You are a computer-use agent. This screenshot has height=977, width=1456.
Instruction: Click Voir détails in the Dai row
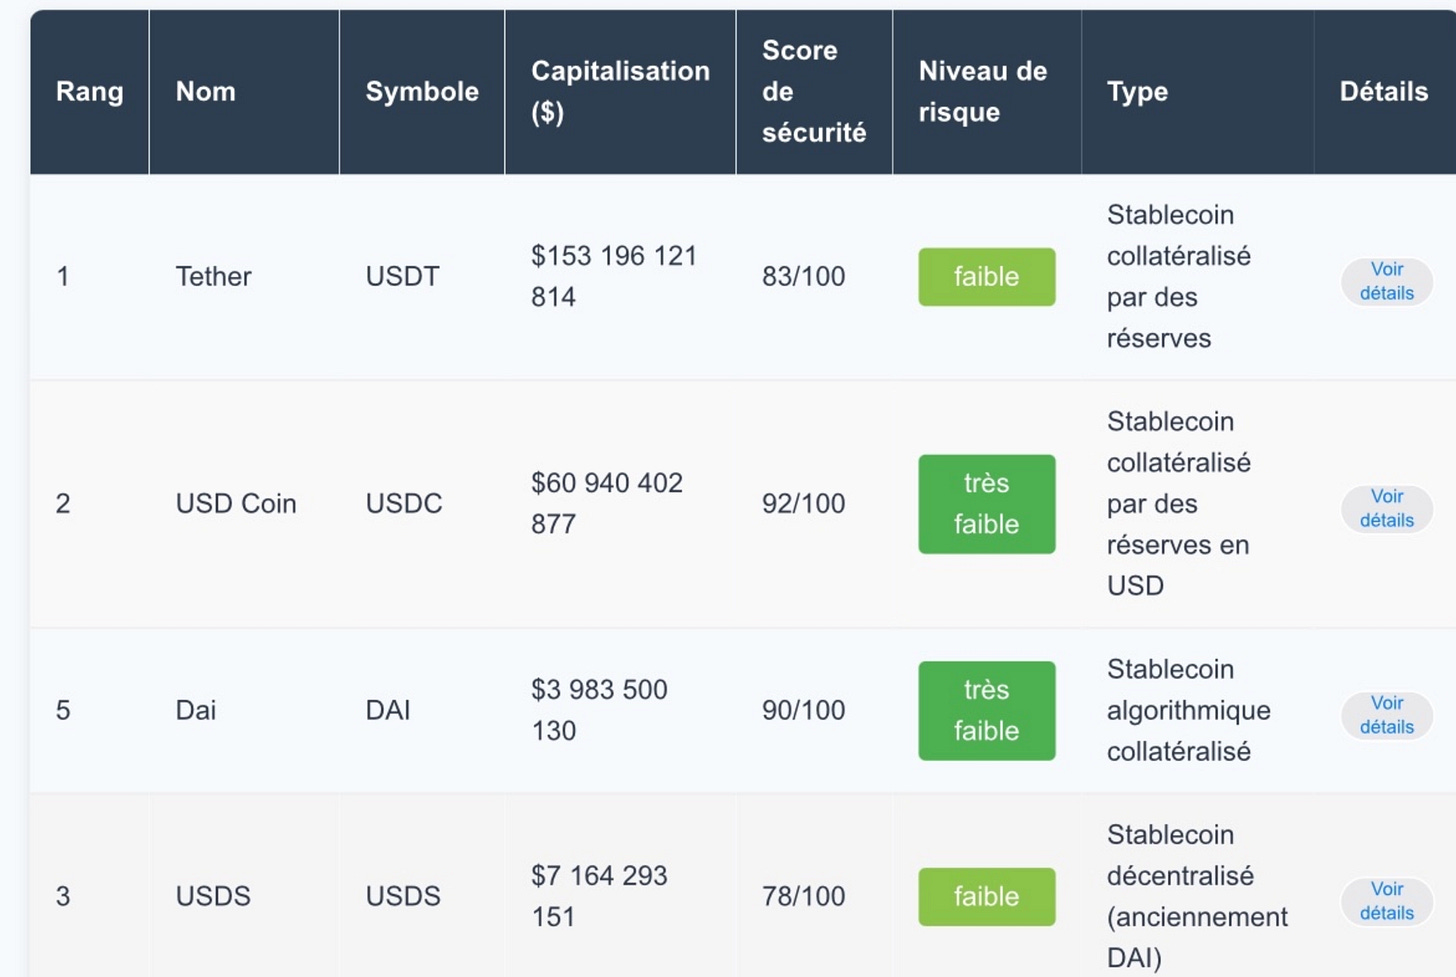pyautogui.click(x=1386, y=715)
